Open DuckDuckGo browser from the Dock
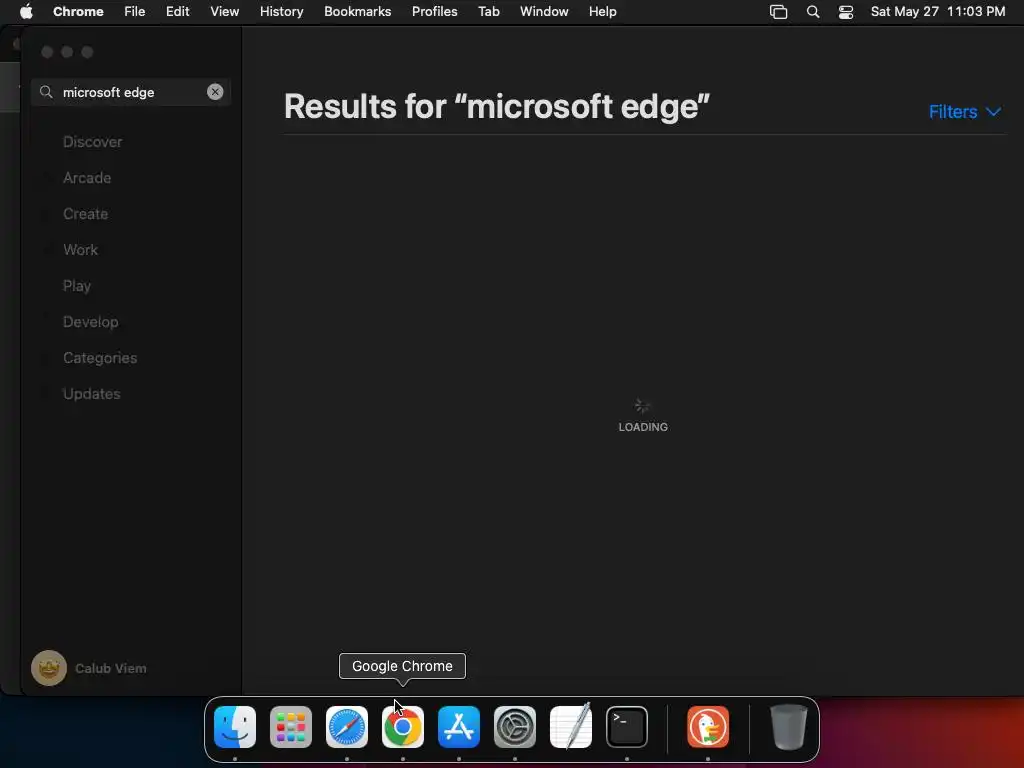 tap(708, 727)
